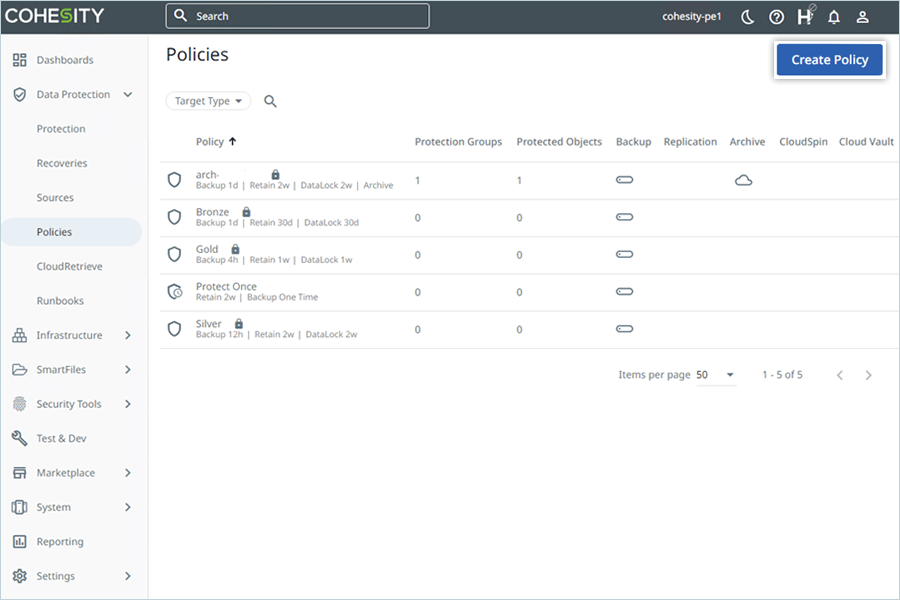
Task: Click the shield icon of Silver policy
Action: tap(174, 329)
